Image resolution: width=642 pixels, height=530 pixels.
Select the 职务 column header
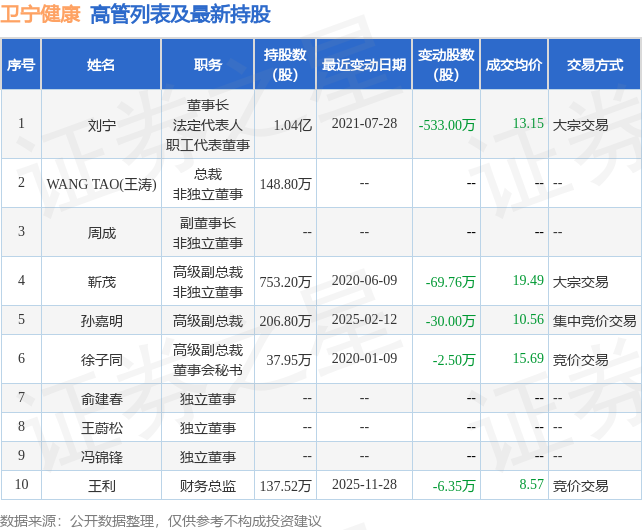(208, 64)
